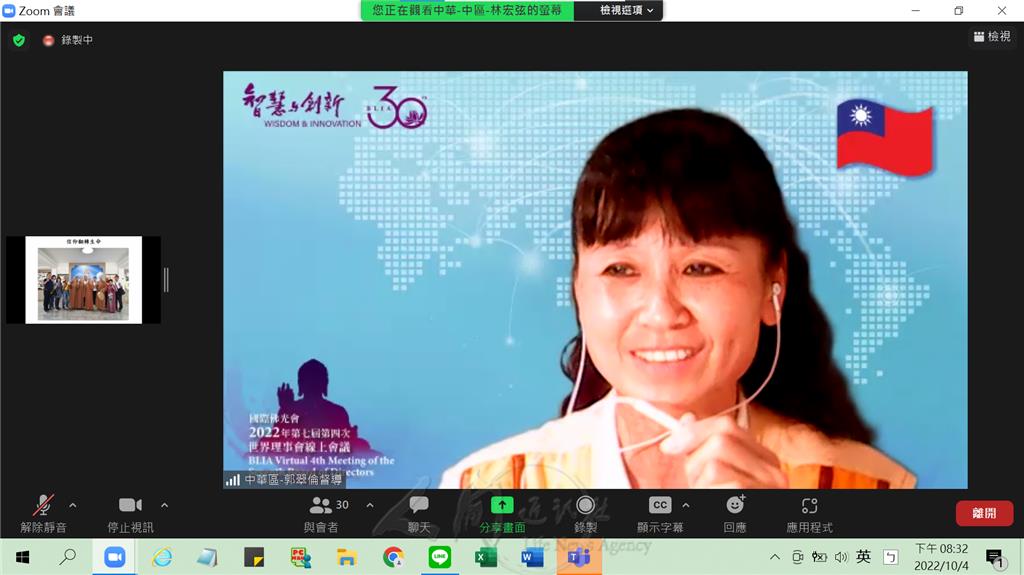Image resolution: width=1024 pixels, height=575 pixels.
Task: Click the green share screen button
Action: coord(502,513)
